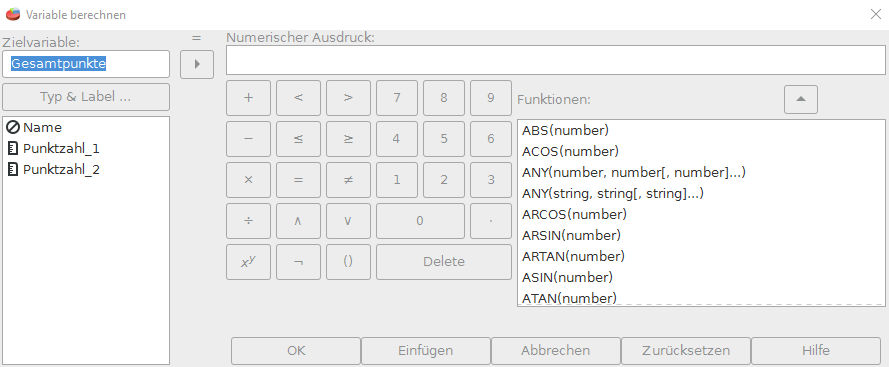Click into the Numerischer Ausdruck field
This screenshot has width=889, height=367.
[x=556, y=60]
